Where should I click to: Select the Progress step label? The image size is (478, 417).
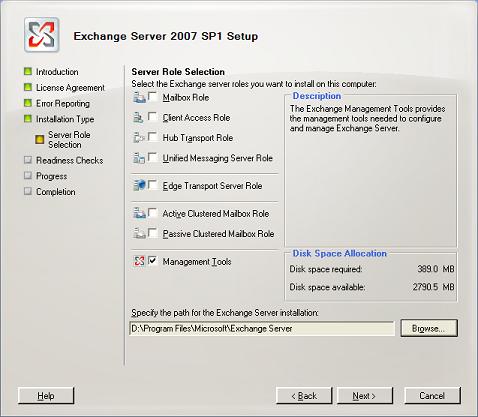click(x=51, y=176)
